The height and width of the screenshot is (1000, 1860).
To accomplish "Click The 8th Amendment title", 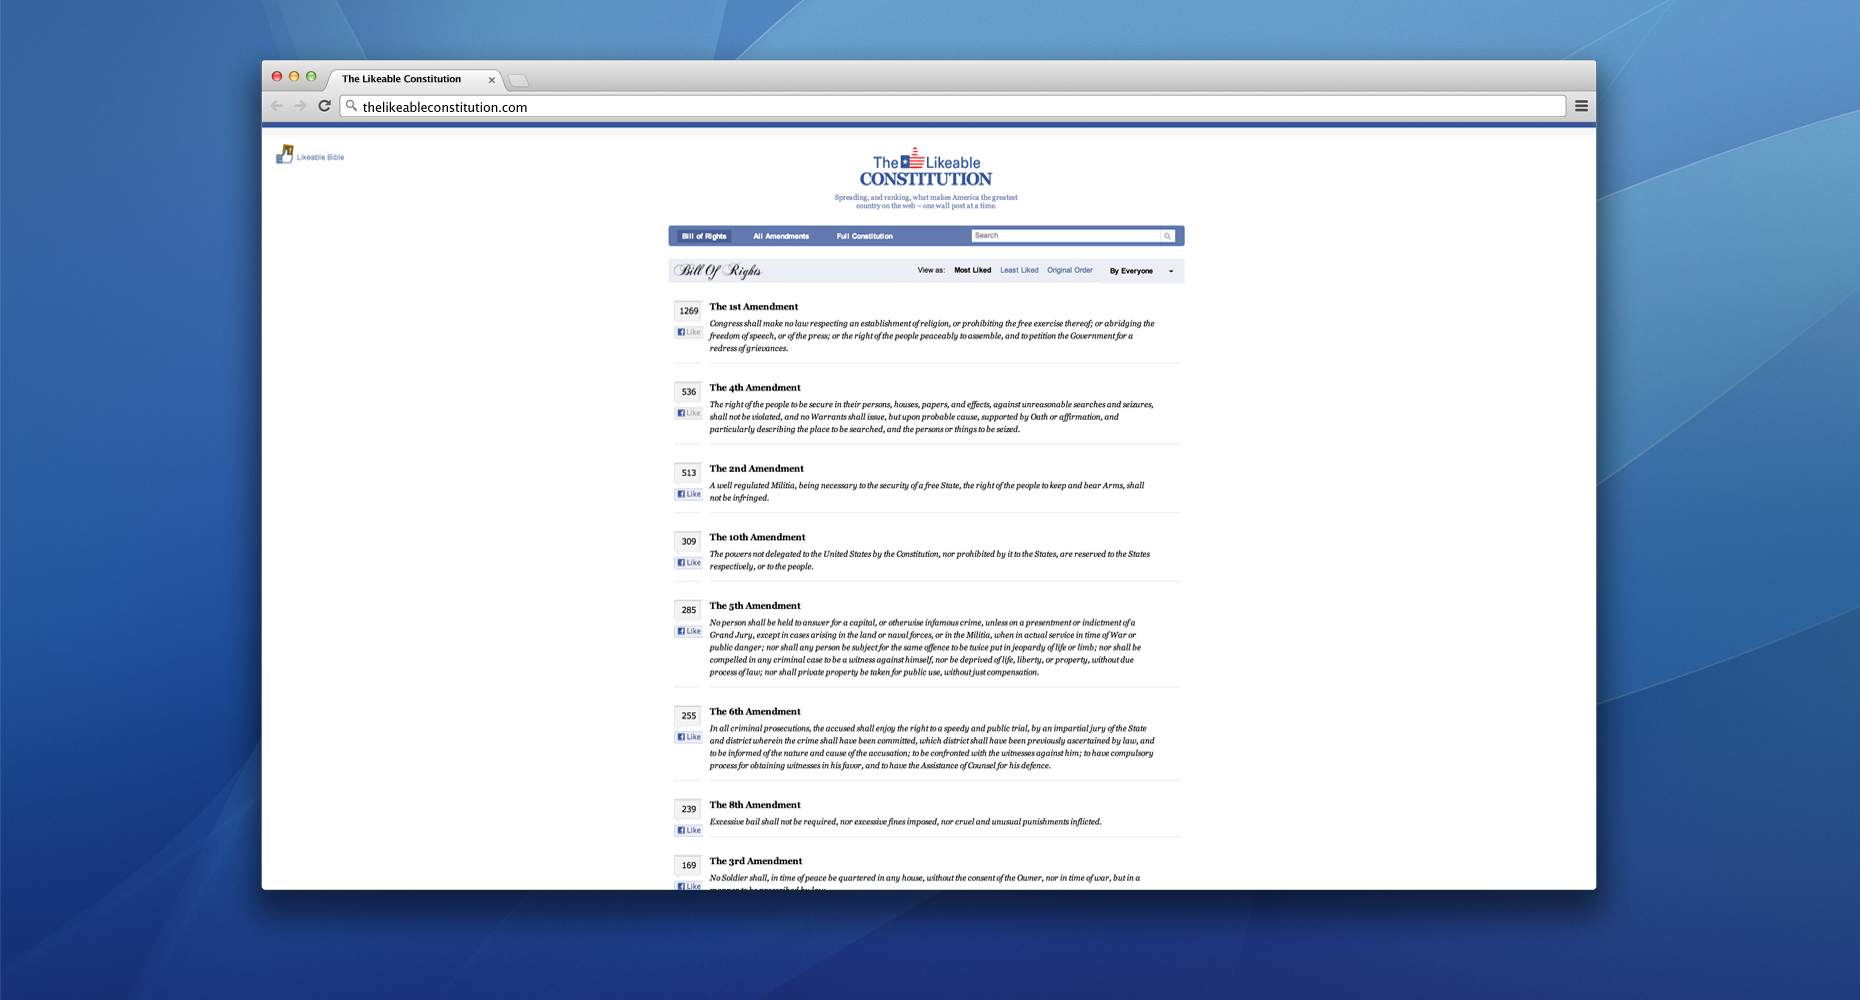I will [x=755, y=805].
